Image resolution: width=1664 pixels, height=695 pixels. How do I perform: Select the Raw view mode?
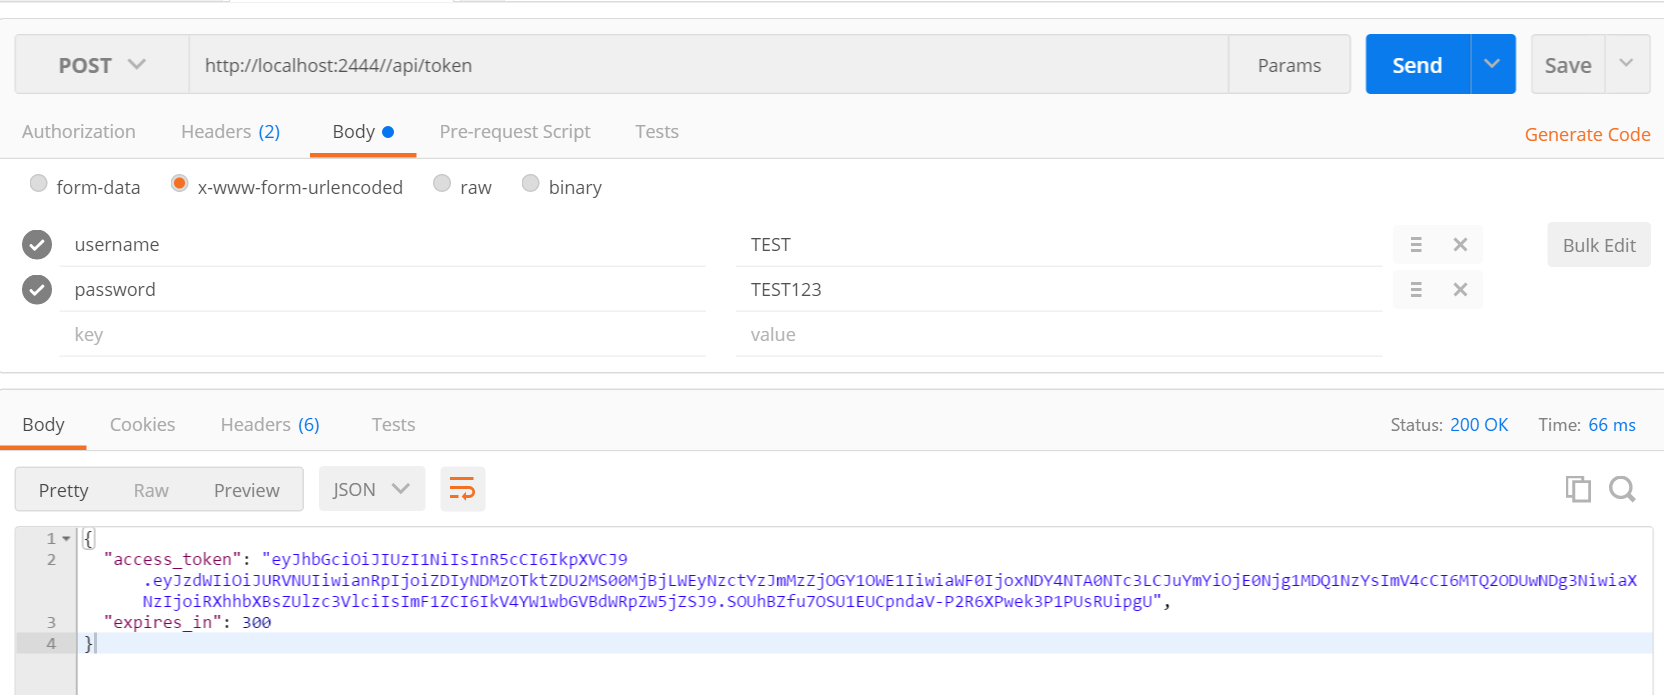point(151,490)
